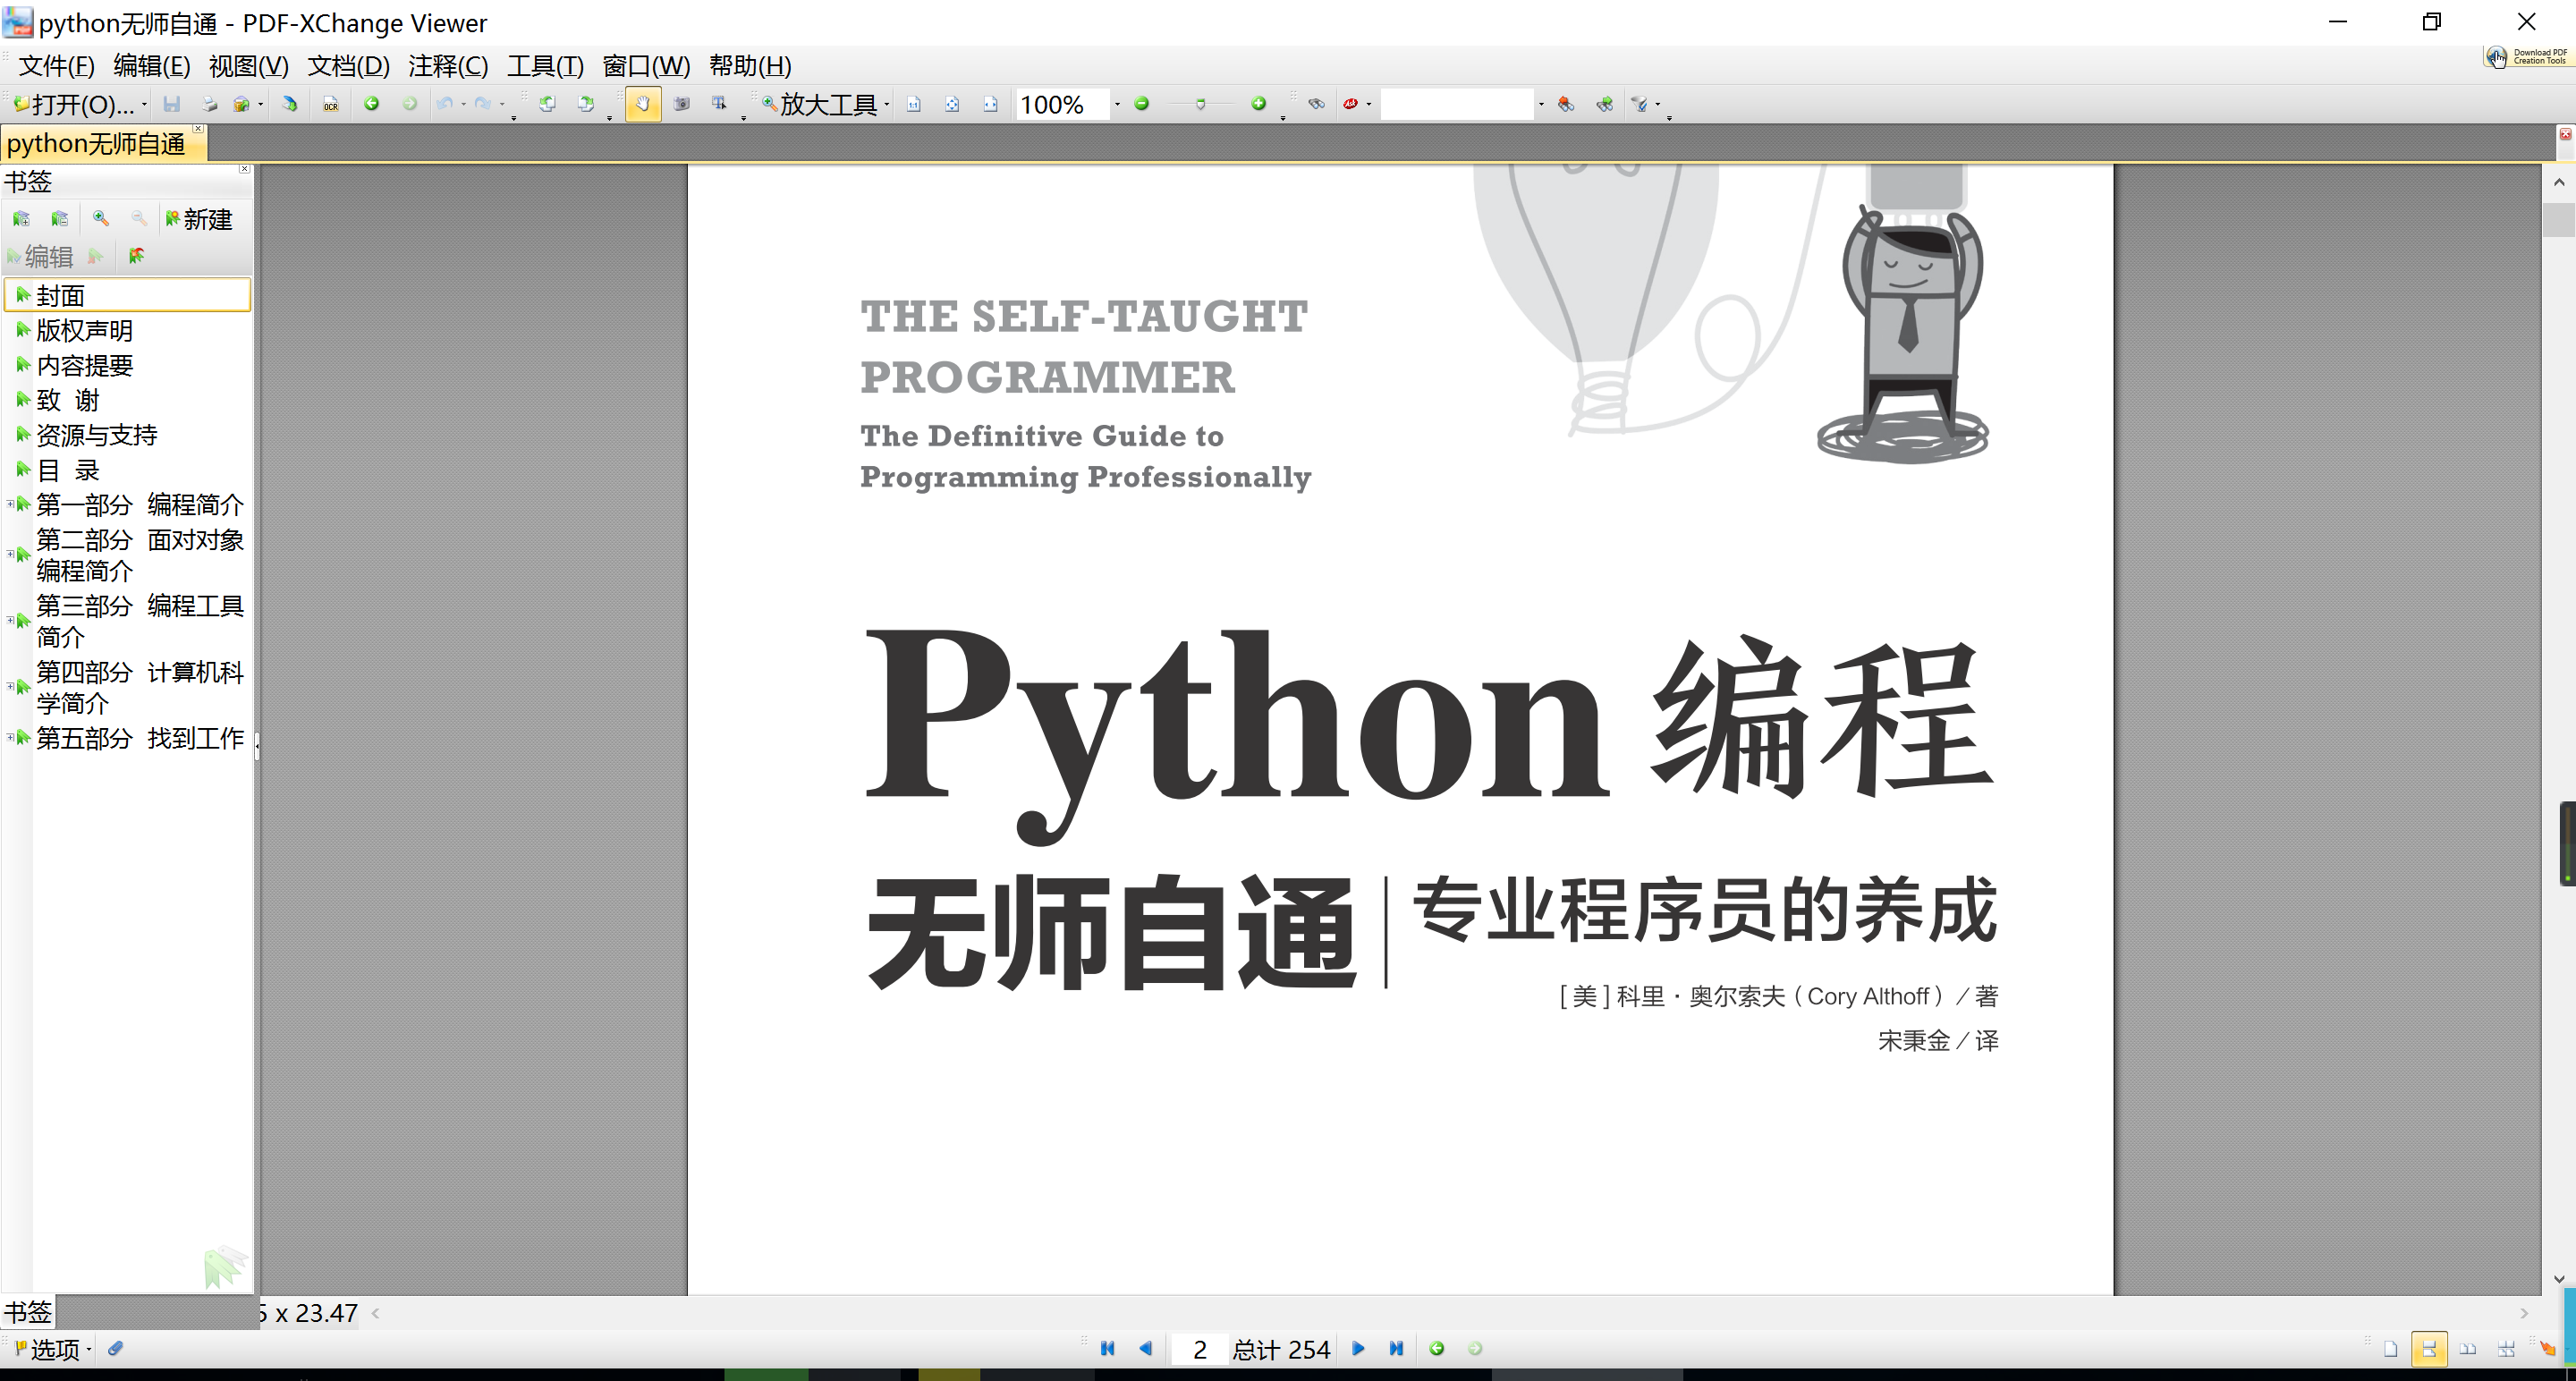Click the 打开(O)... open button
This screenshot has width=2576, height=1381.
(x=74, y=104)
